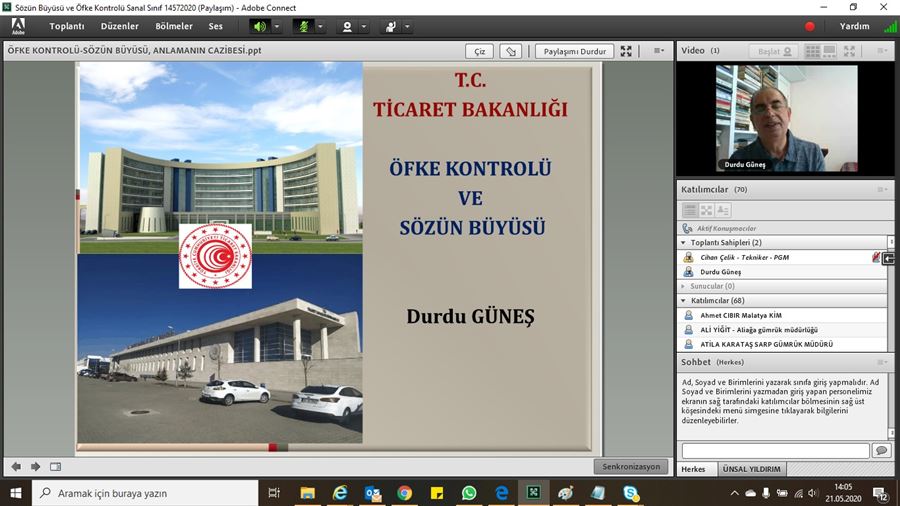Select the pointer tool in share pod

[x=510, y=51]
